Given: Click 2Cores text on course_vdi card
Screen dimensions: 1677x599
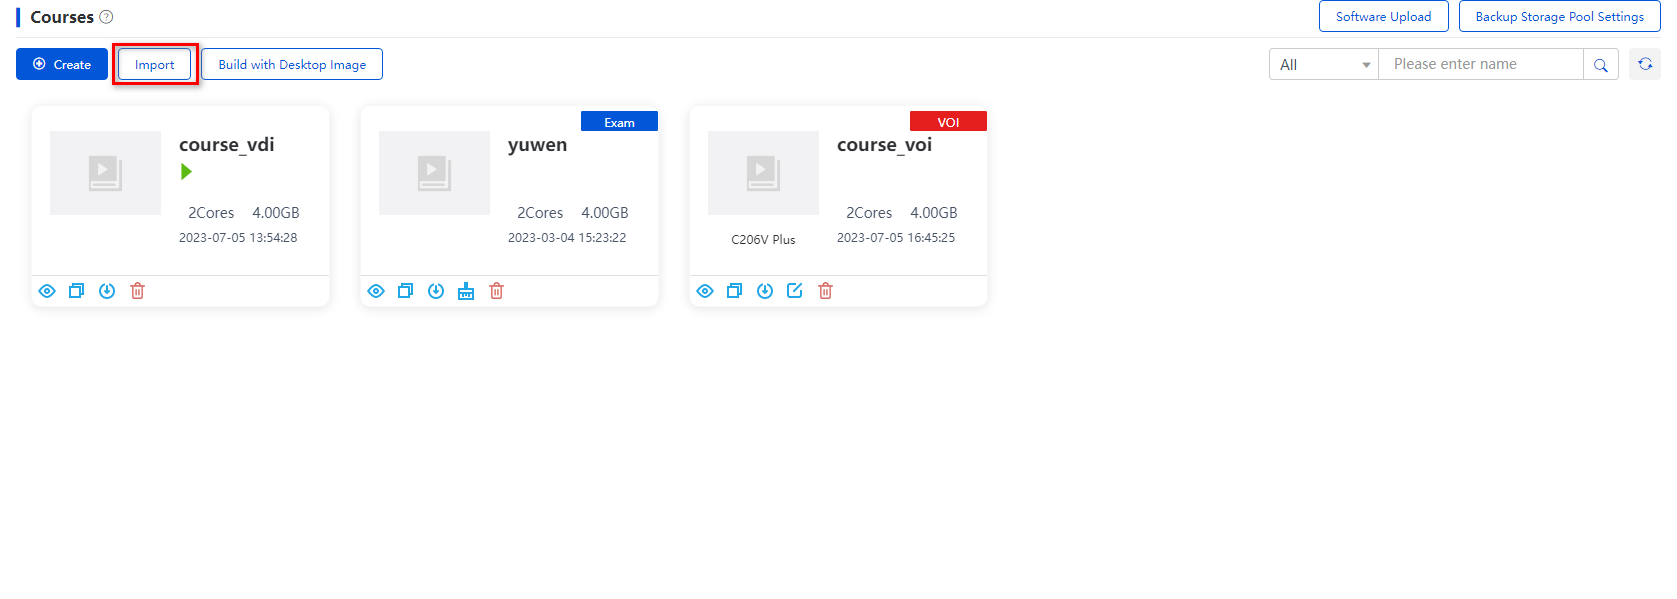Looking at the screenshot, I should 211,213.
